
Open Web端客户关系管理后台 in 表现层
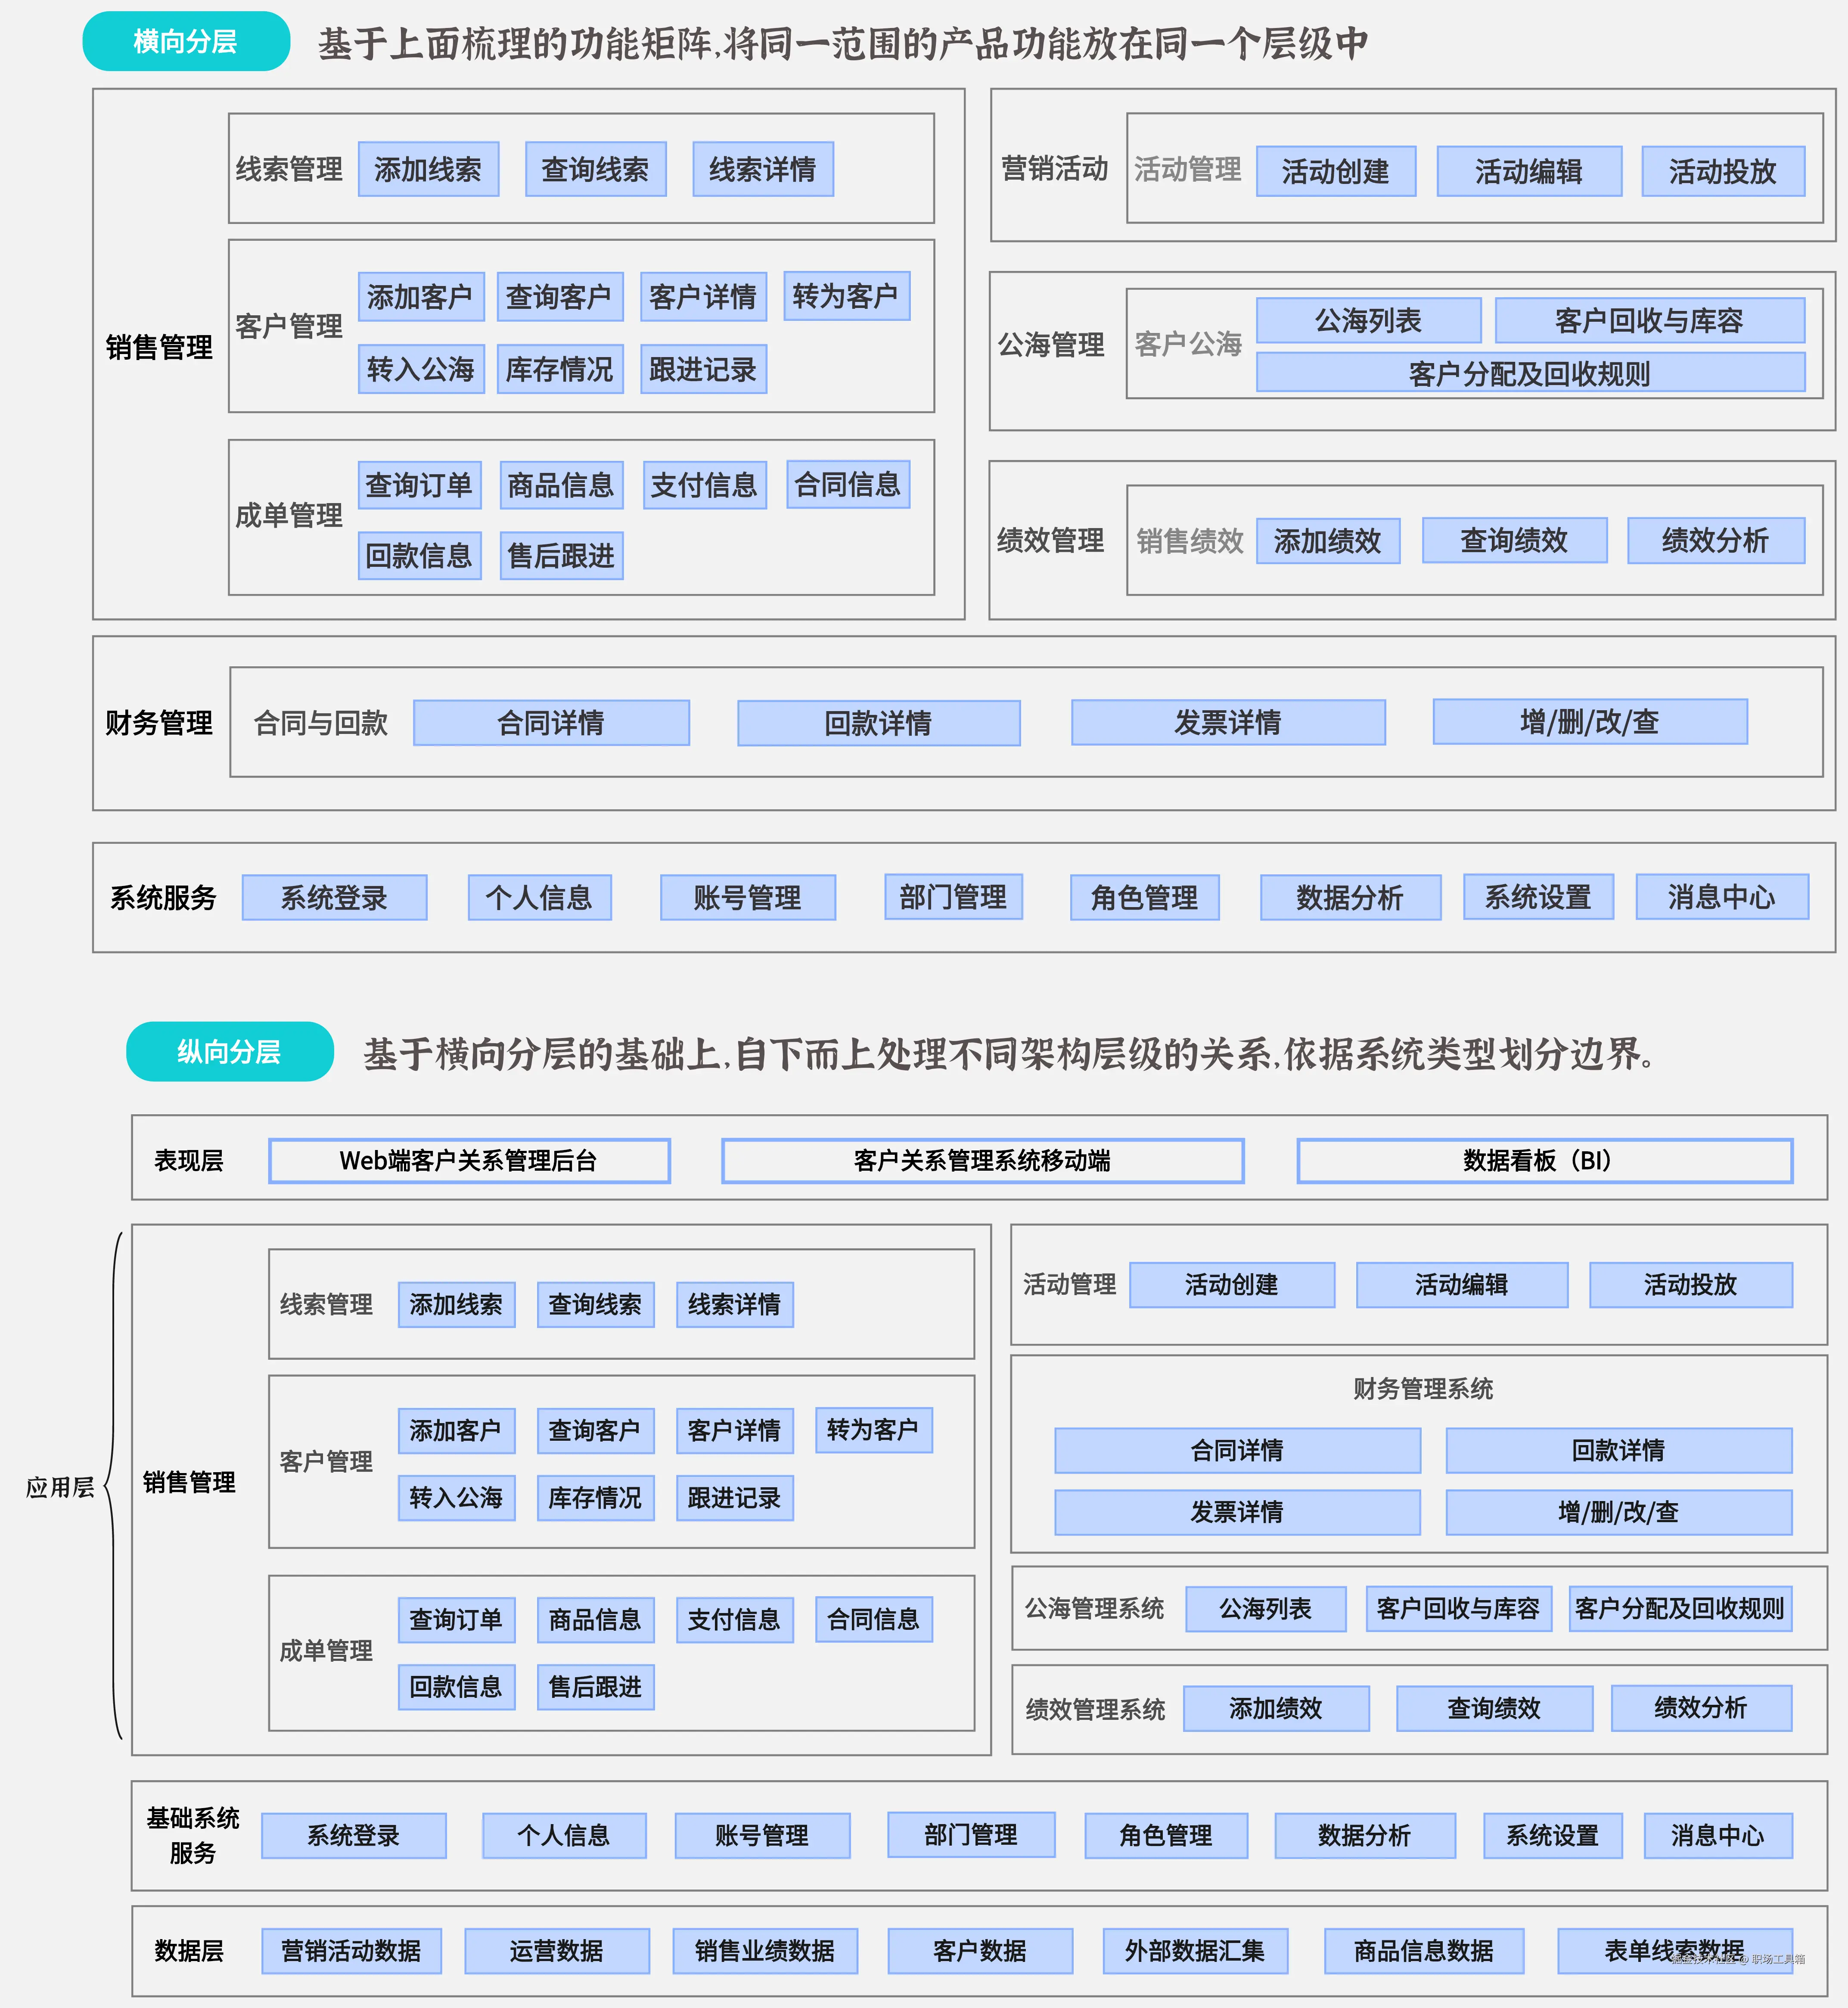469,1160
